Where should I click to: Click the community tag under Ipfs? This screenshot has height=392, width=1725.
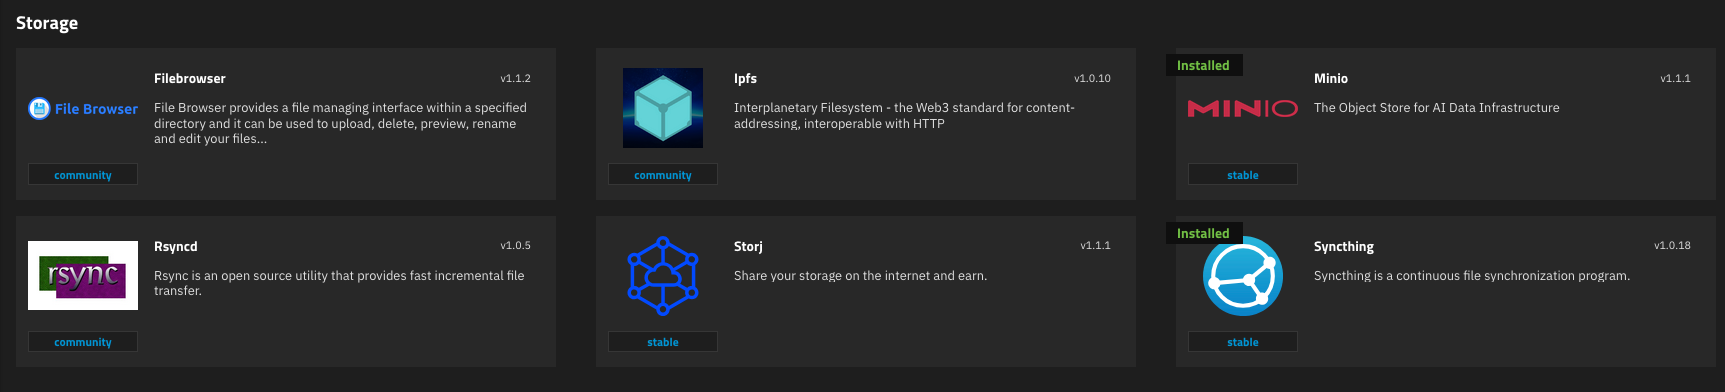[x=663, y=175]
